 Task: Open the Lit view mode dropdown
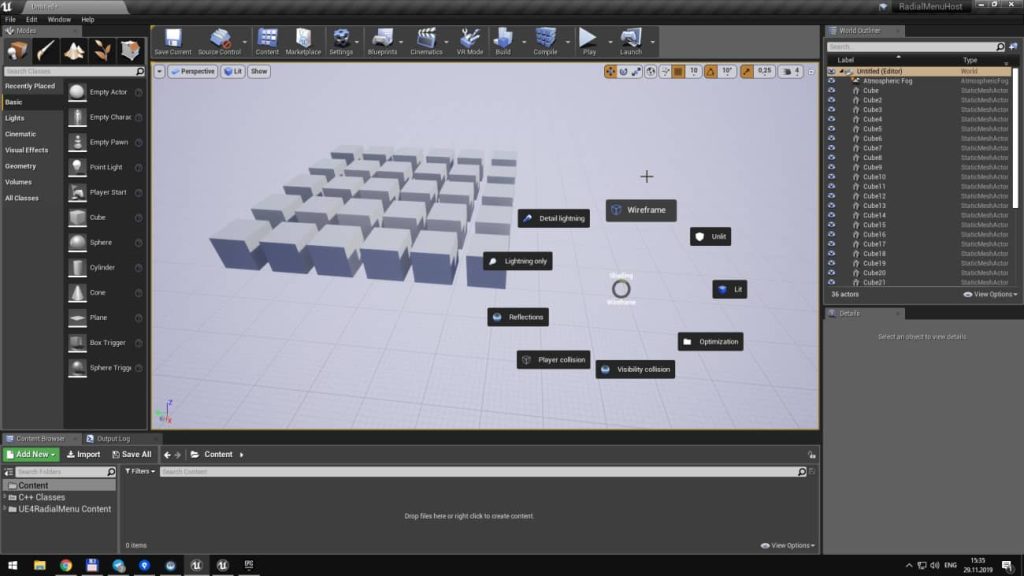(x=233, y=71)
